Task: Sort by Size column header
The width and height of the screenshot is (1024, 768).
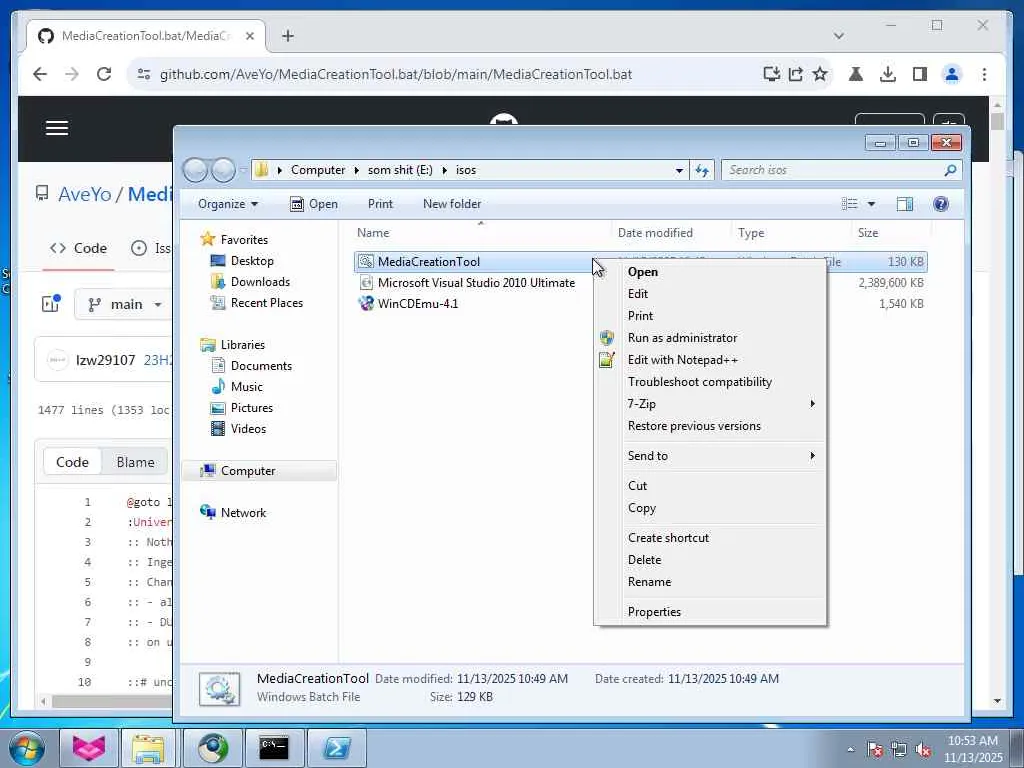Action: 867,233
